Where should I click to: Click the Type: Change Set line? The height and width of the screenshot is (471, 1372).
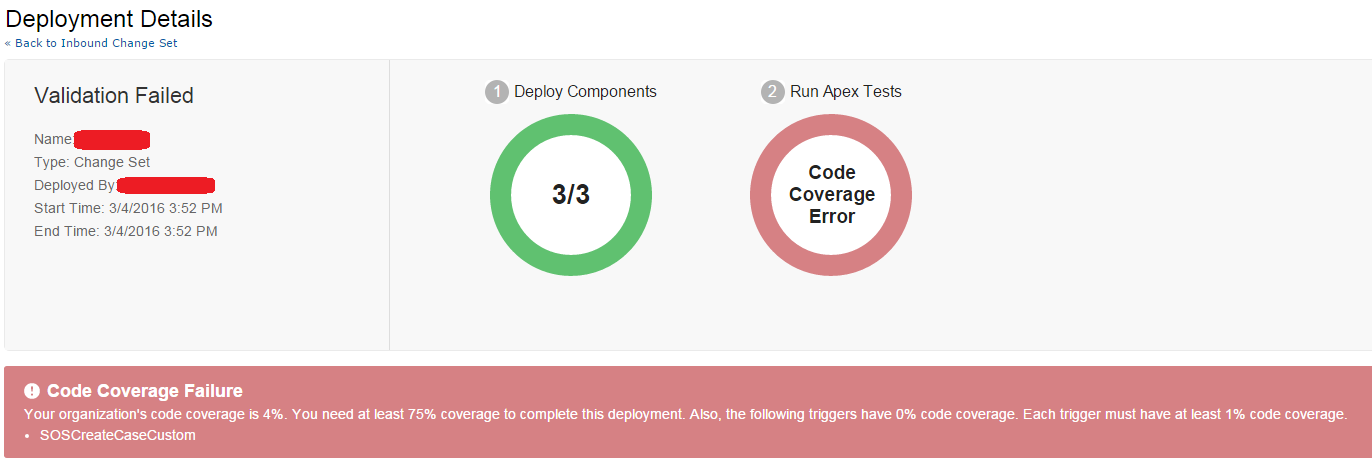tap(92, 162)
